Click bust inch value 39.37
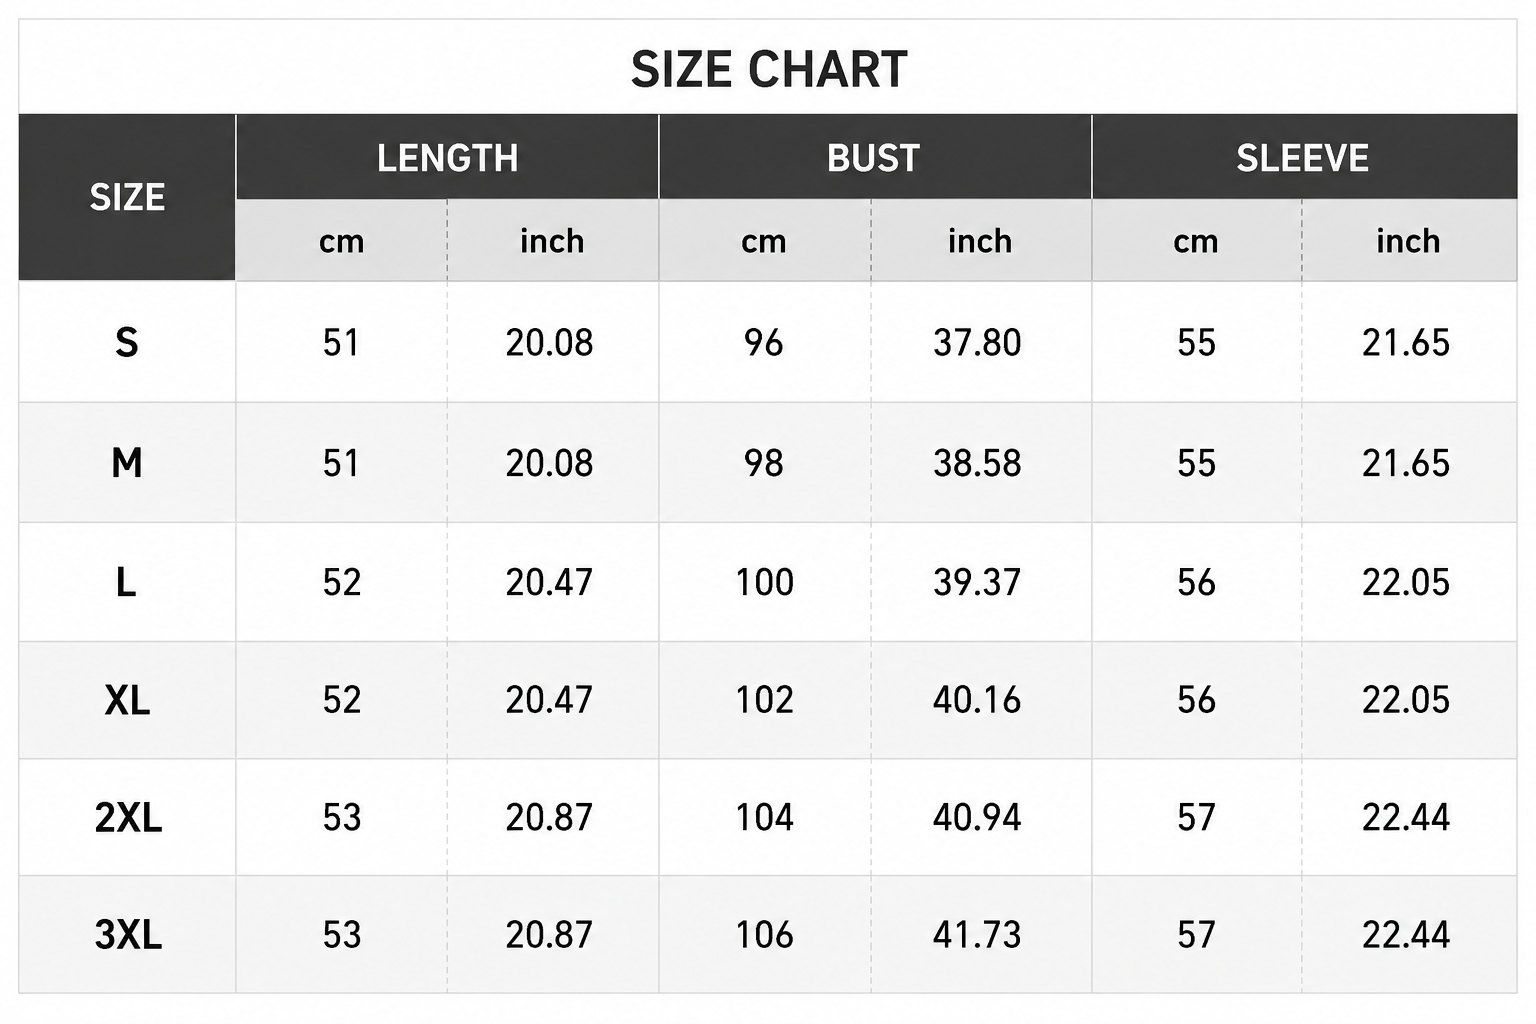The image size is (1536, 1024). pyautogui.click(x=977, y=582)
